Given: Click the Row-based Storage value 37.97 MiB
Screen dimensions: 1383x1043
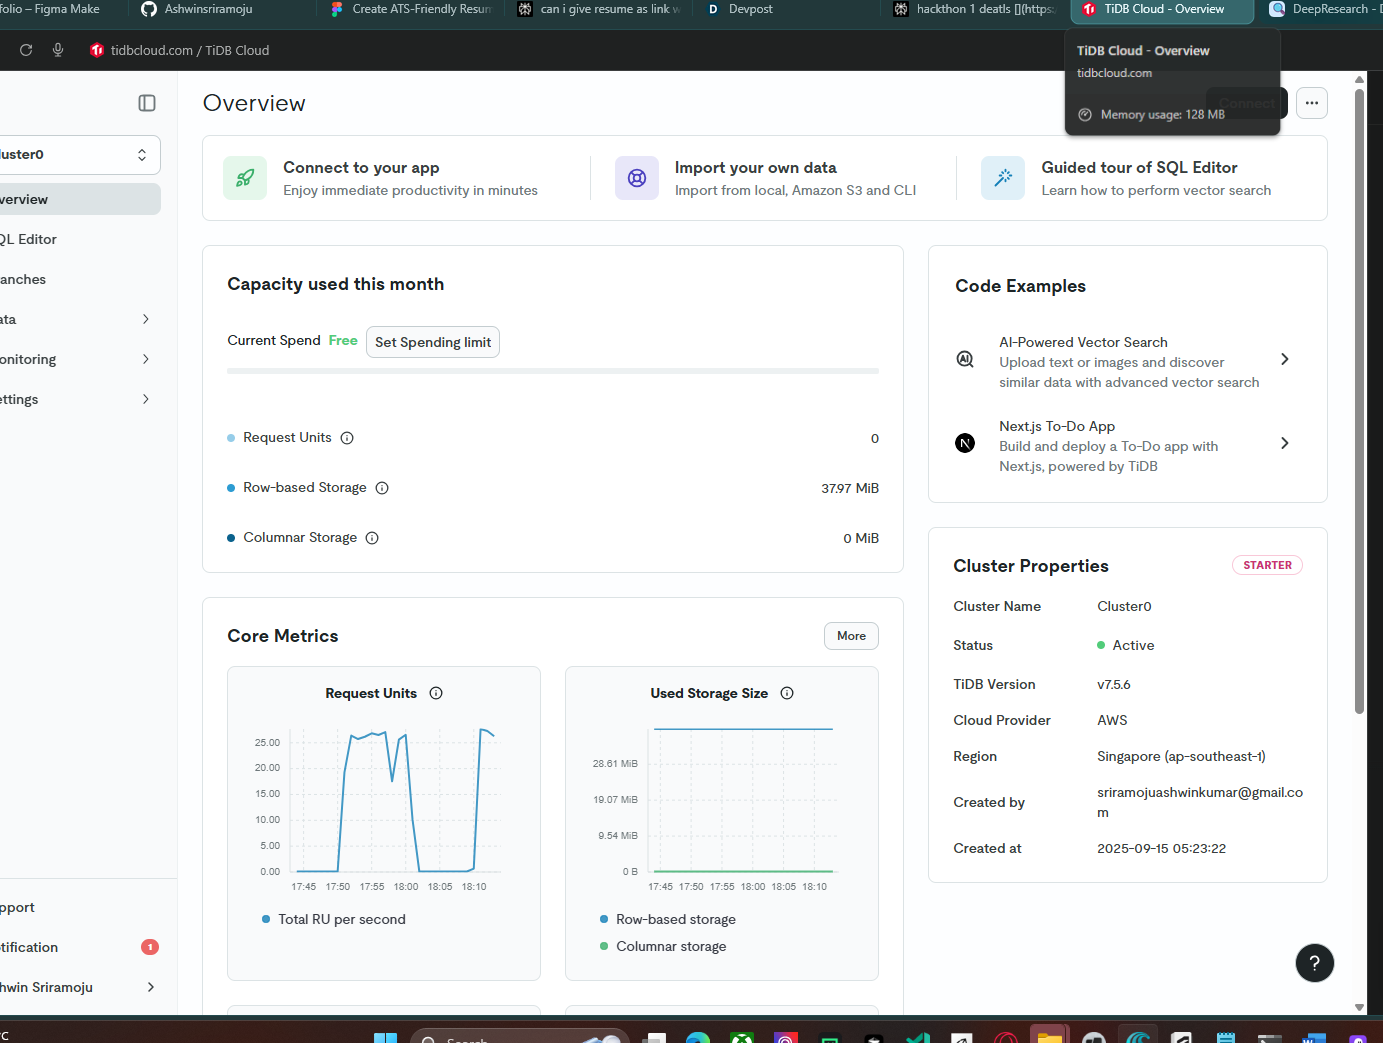Looking at the screenshot, I should (x=850, y=488).
